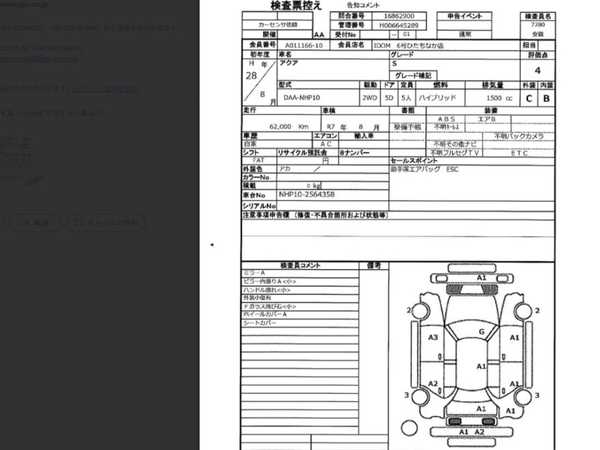Click the 通常 event type cell
Viewport: 600px width, 450px height.
(x=465, y=34)
